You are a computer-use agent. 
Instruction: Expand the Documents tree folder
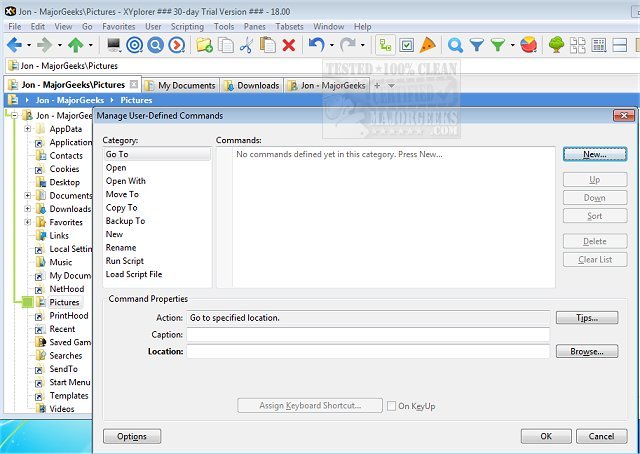pyautogui.click(x=27, y=196)
